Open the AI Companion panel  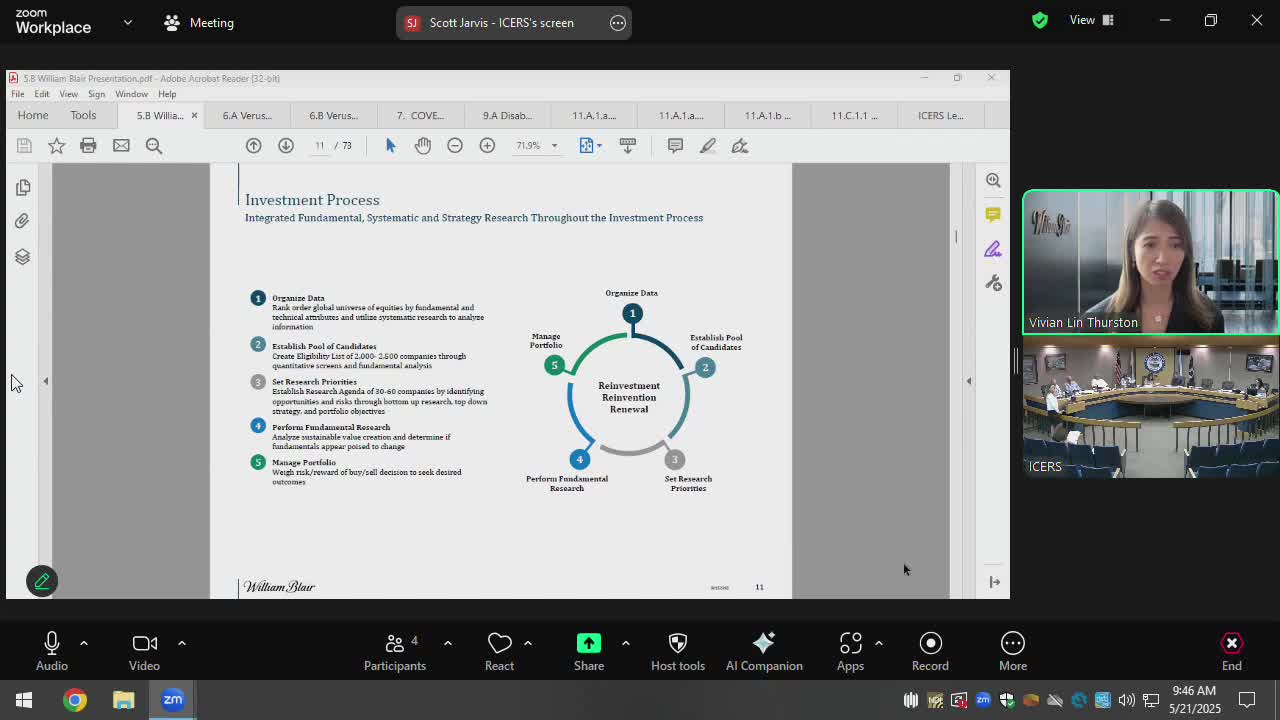(x=763, y=651)
